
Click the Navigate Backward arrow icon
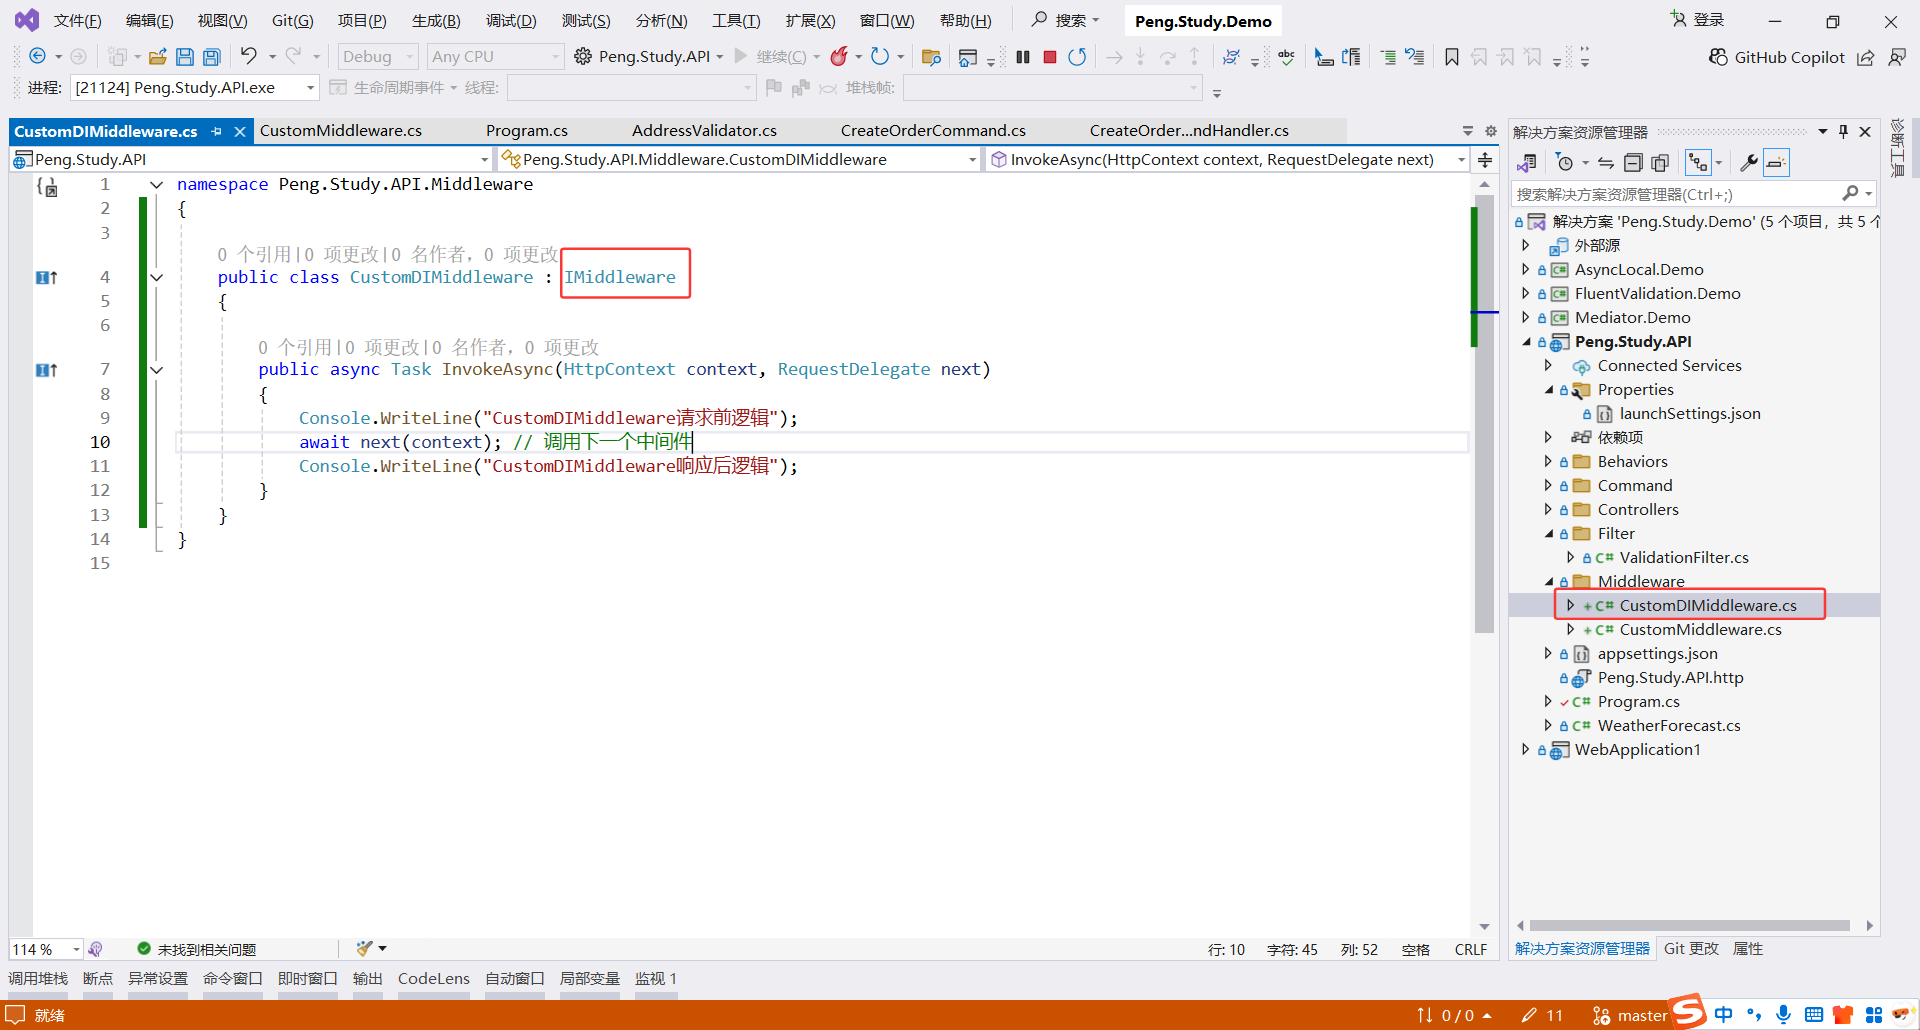coord(37,56)
